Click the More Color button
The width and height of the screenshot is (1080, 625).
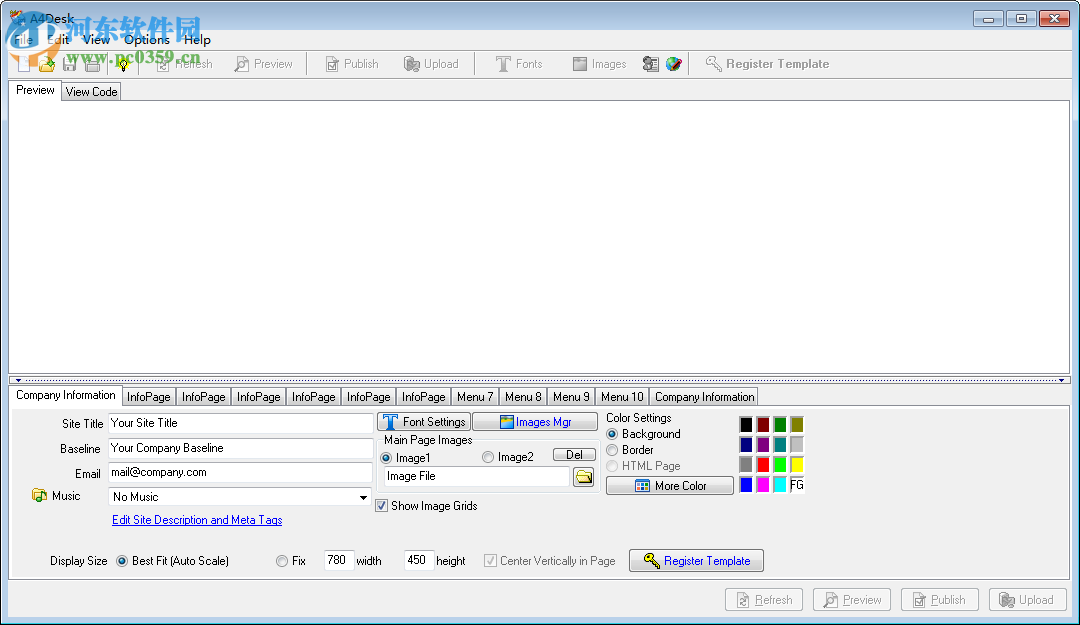coord(669,486)
